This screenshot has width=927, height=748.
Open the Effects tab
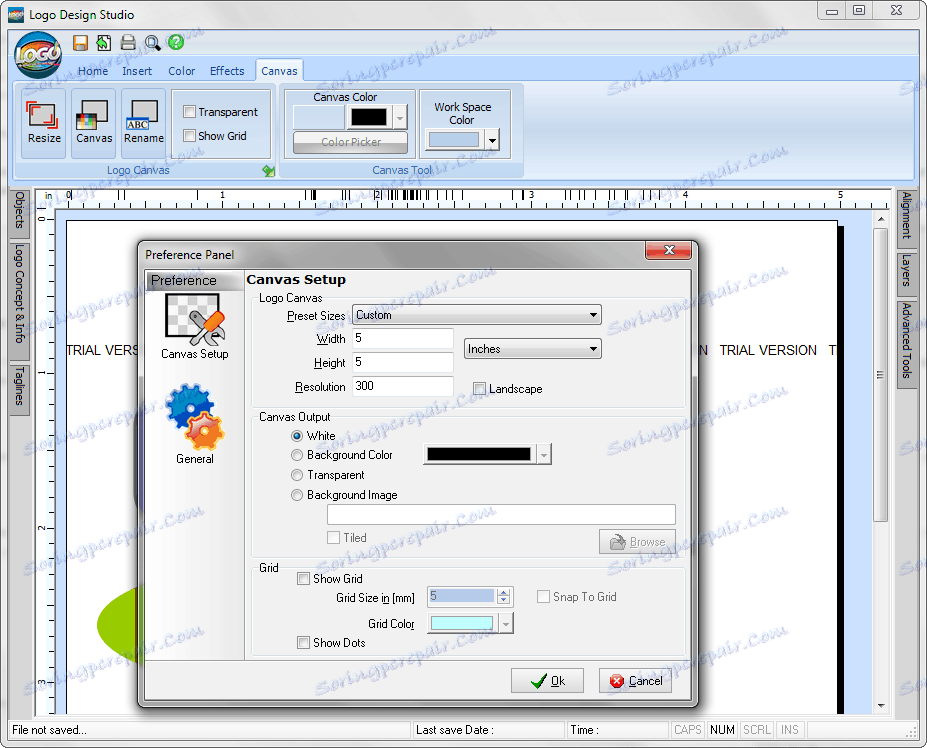click(x=227, y=71)
